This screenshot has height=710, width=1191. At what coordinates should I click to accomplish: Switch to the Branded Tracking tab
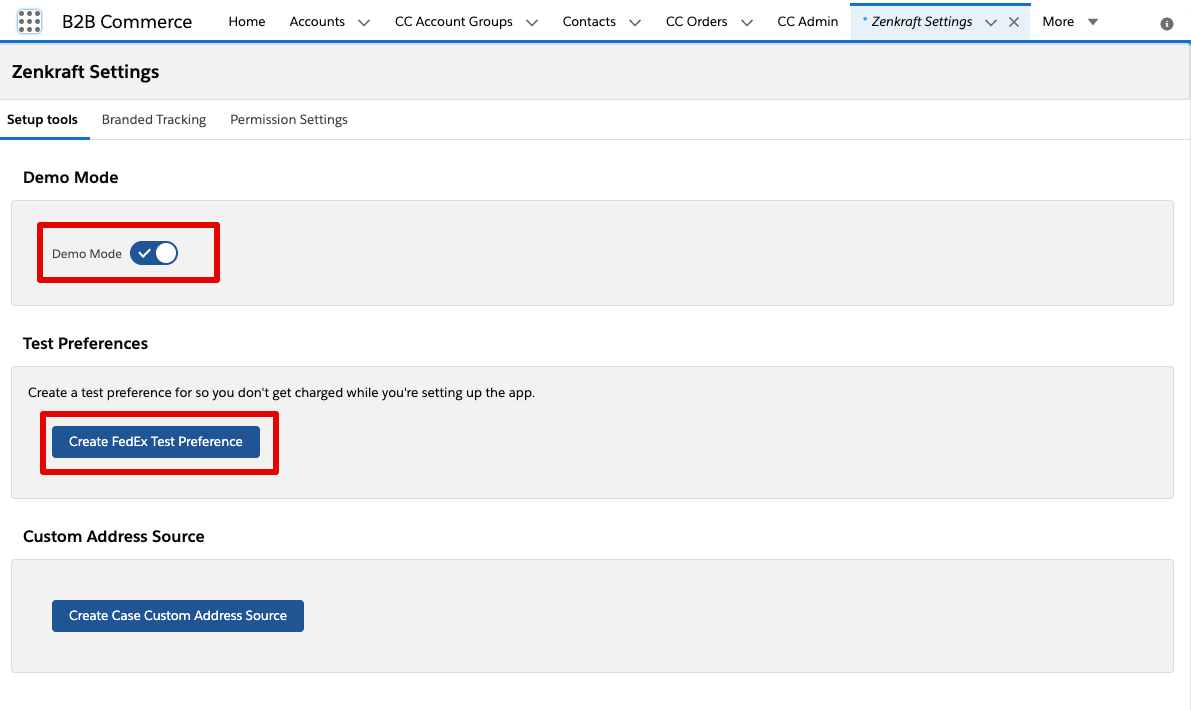(153, 119)
